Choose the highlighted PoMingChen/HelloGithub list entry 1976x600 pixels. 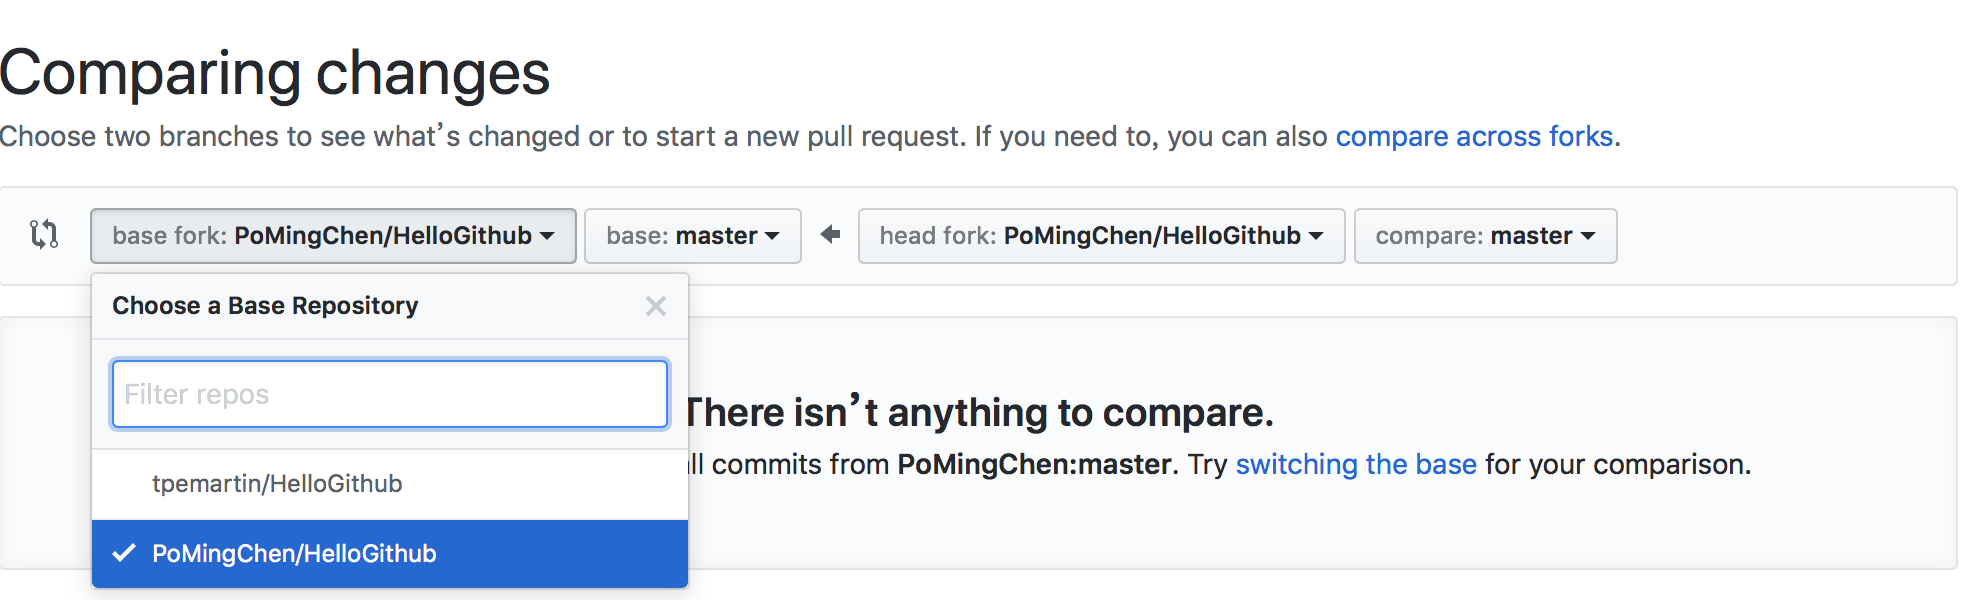tap(294, 554)
